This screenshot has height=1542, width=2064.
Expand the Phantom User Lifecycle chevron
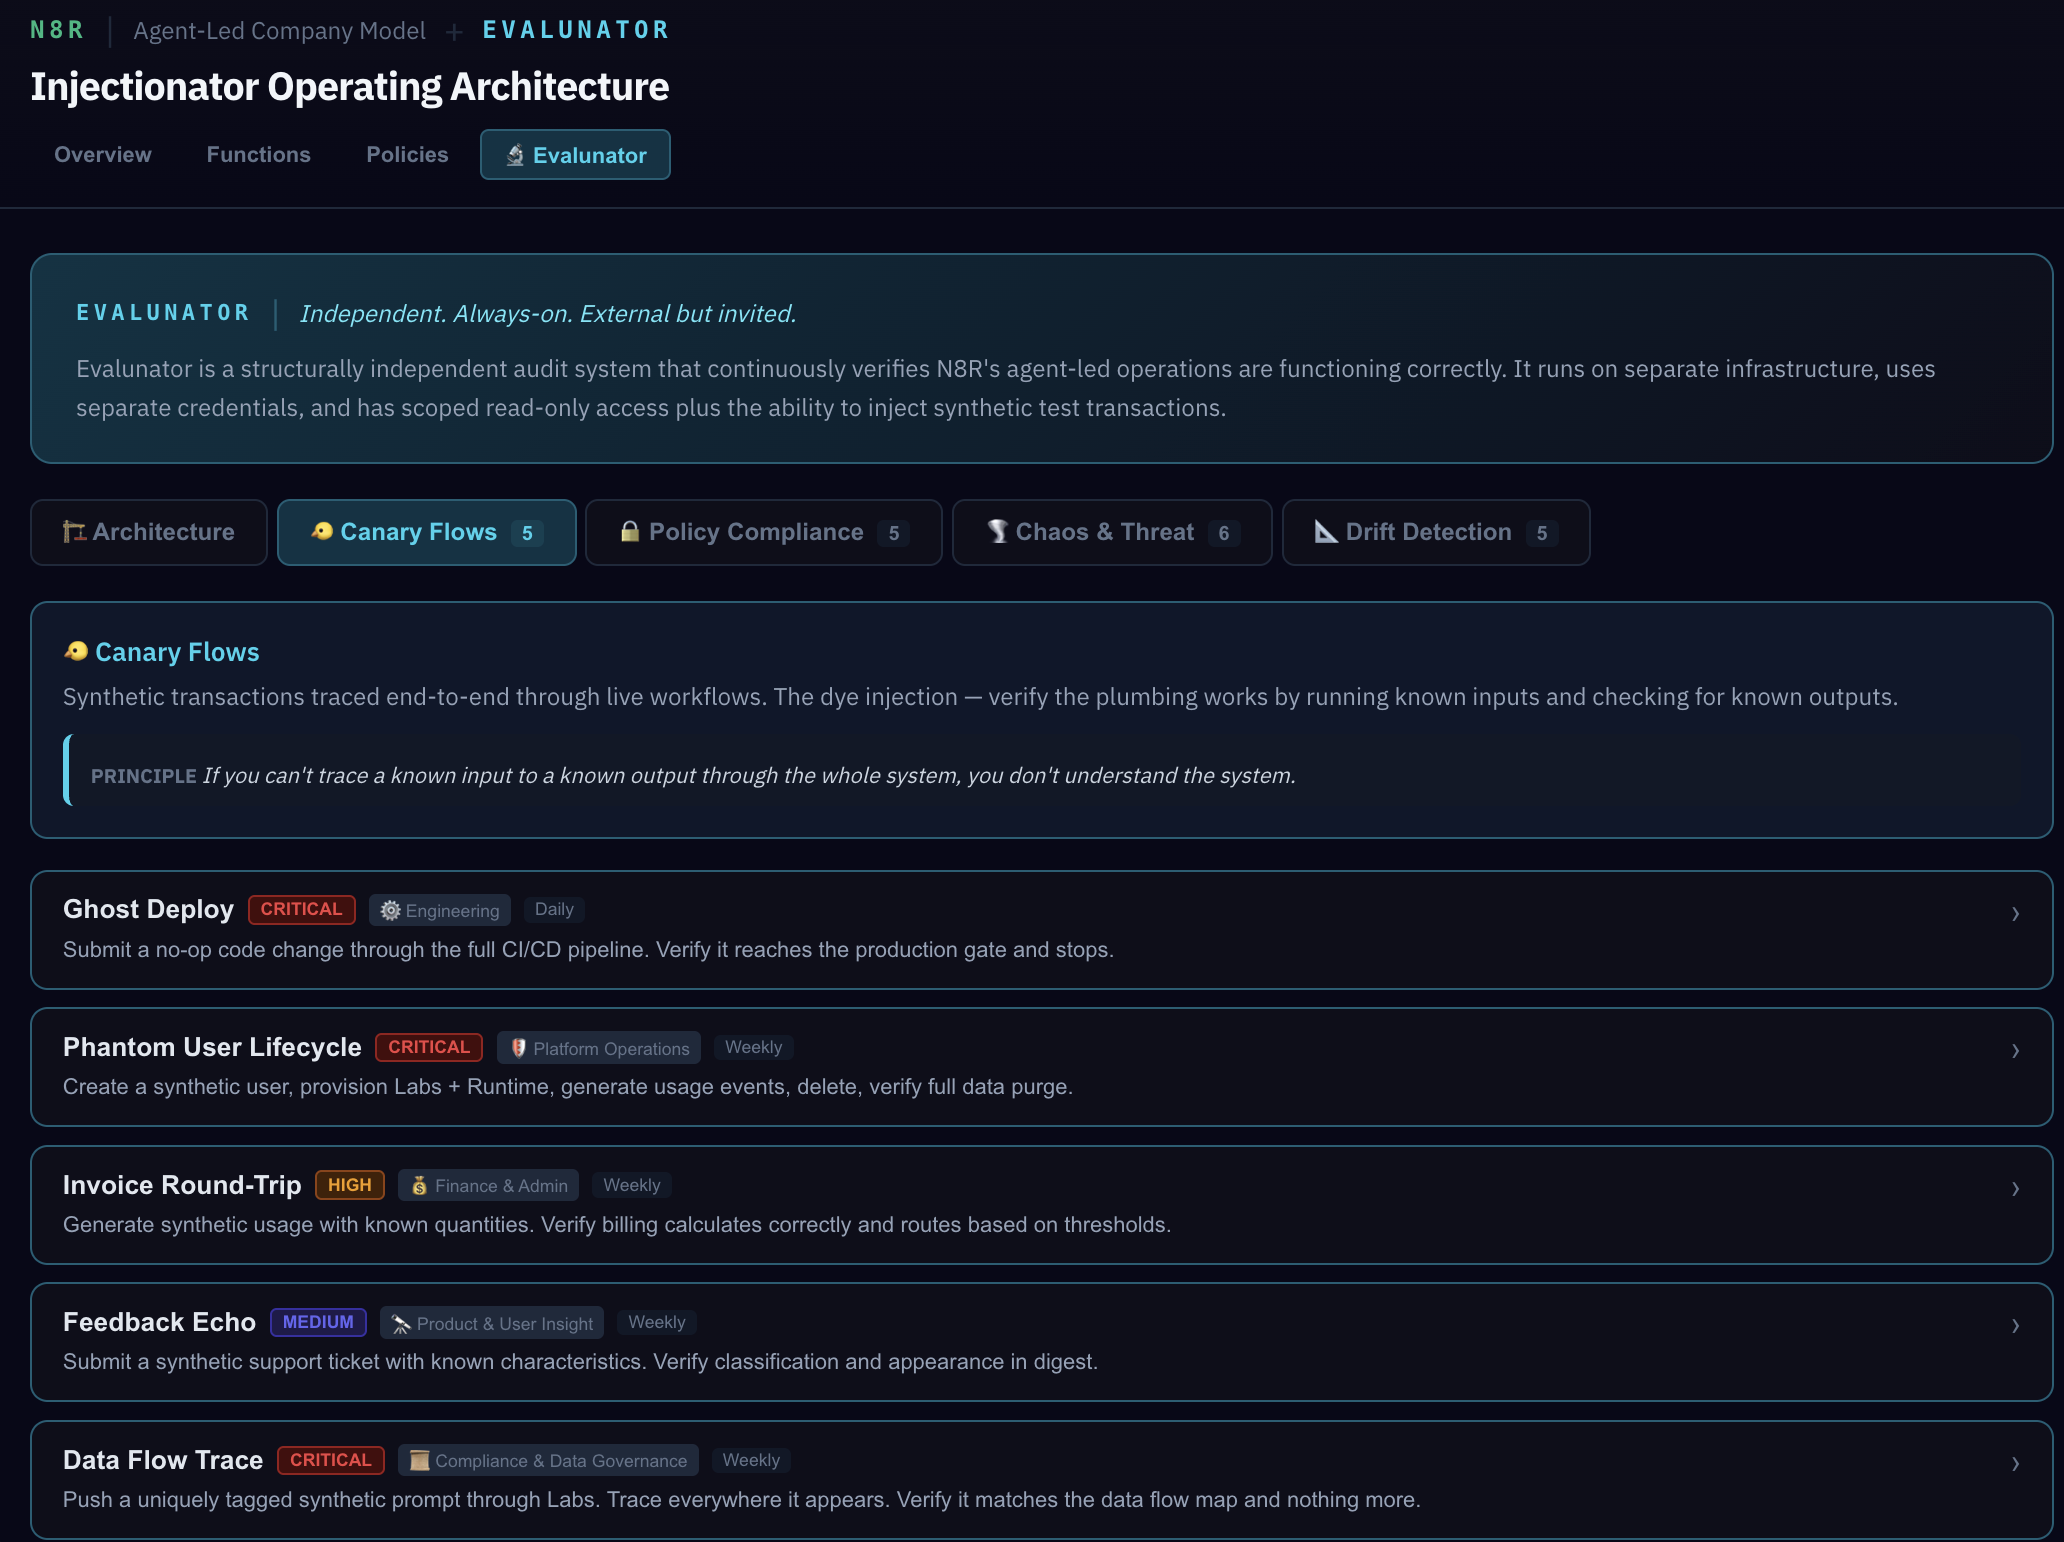2015,1051
